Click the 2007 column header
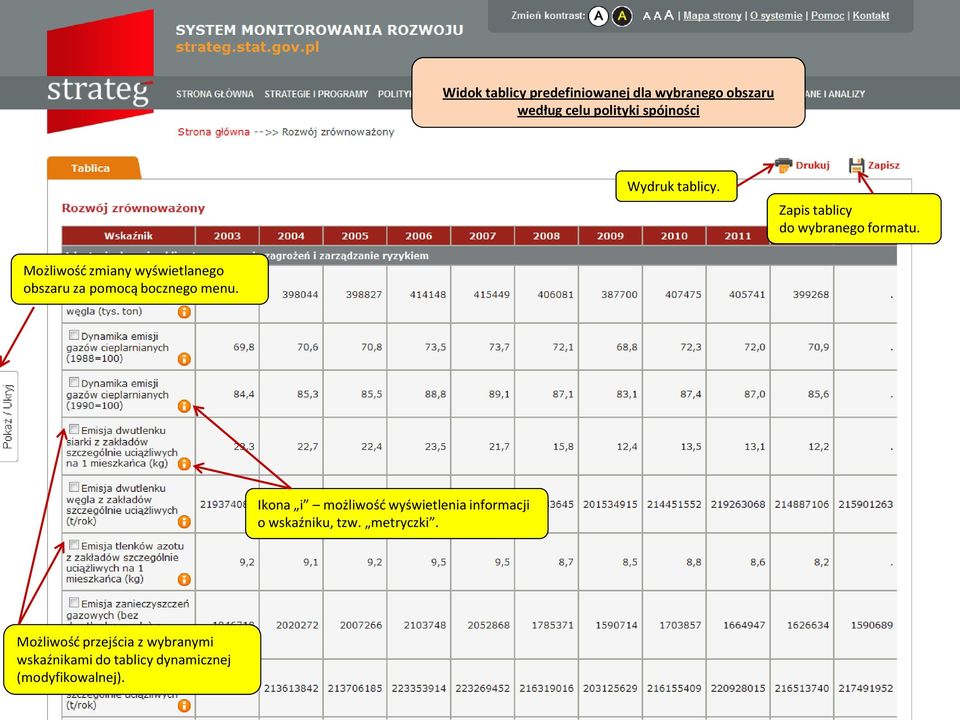Screen dimensions: 960x720 tap(482, 236)
